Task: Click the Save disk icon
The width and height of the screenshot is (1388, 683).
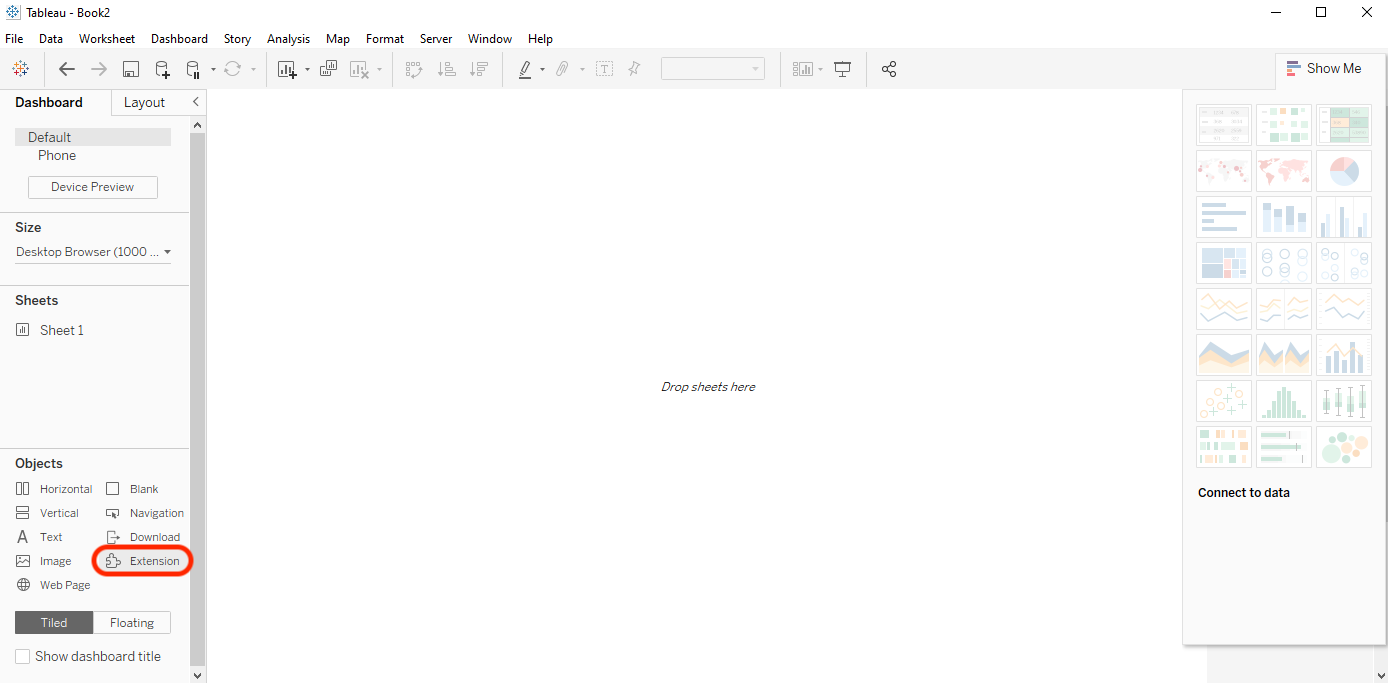Action: (x=131, y=69)
